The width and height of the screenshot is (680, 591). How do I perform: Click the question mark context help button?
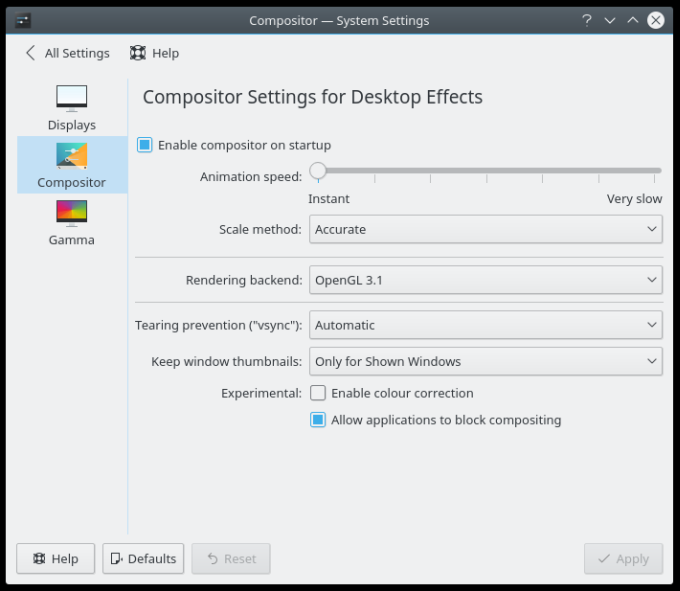tap(586, 20)
